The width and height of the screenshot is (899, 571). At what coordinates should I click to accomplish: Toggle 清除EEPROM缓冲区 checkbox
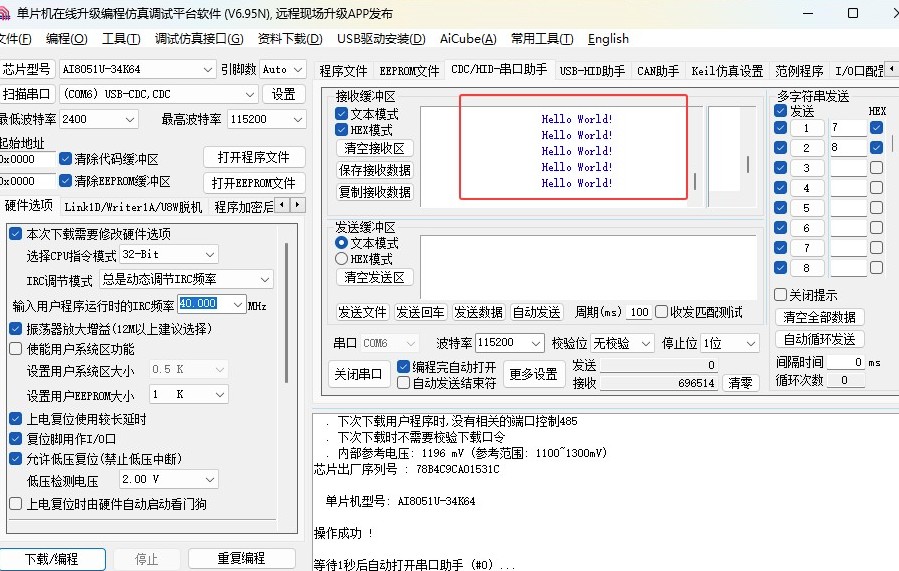point(65,181)
